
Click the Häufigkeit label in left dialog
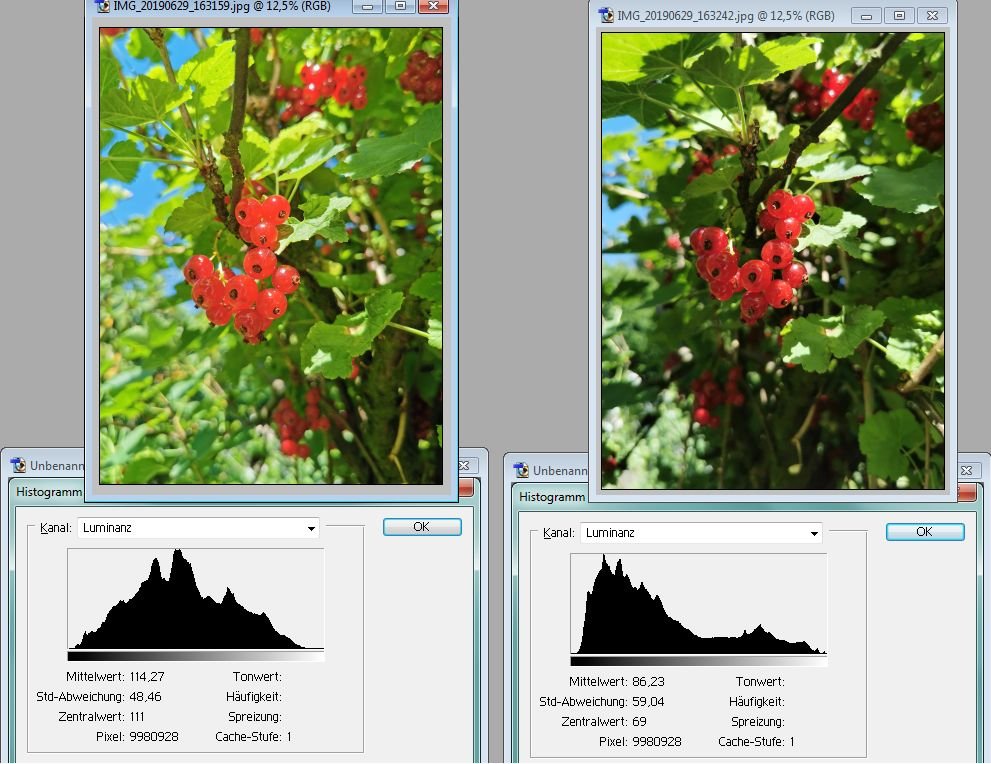tap(253, 697)
